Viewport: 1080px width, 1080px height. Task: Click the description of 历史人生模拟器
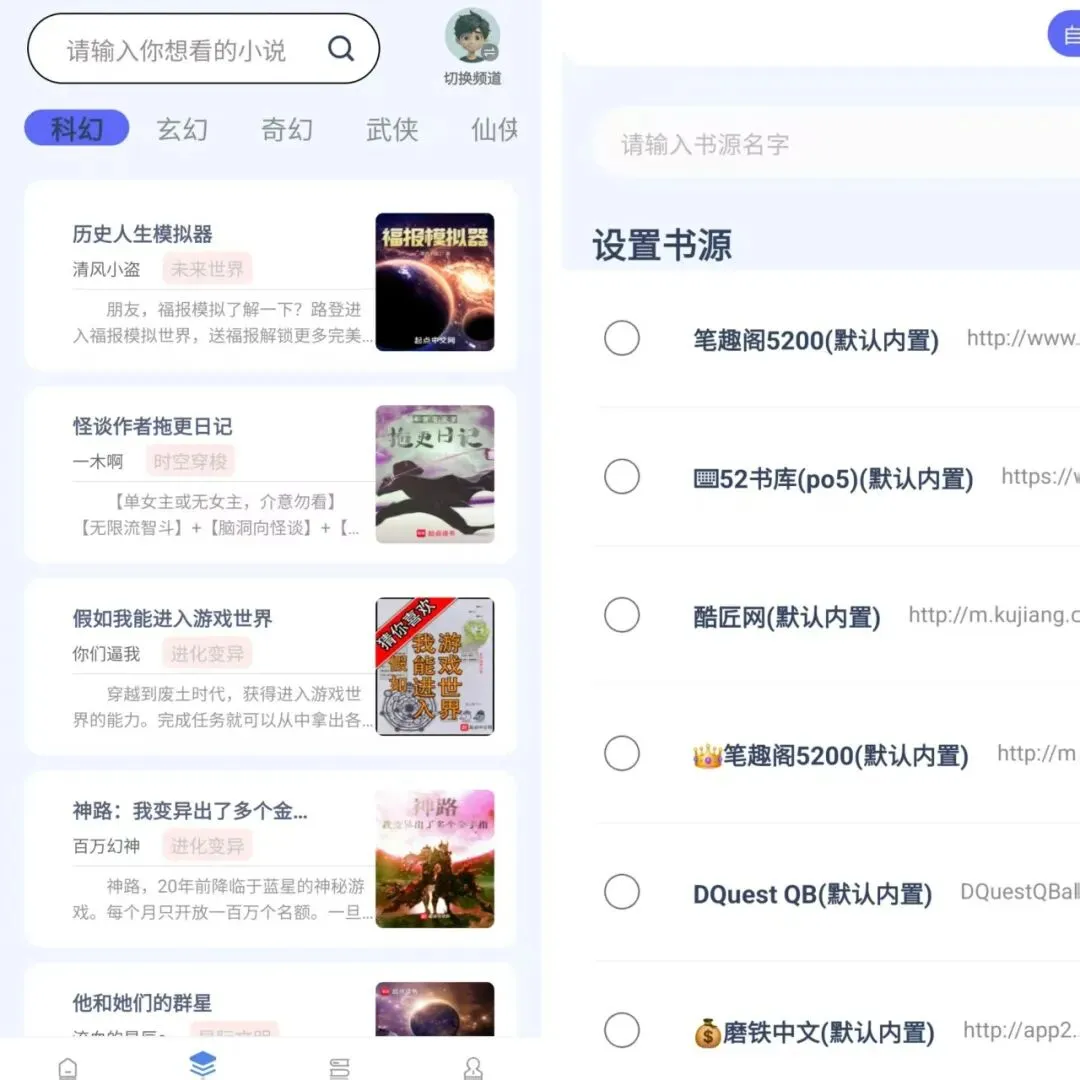(x=222, y=322)
